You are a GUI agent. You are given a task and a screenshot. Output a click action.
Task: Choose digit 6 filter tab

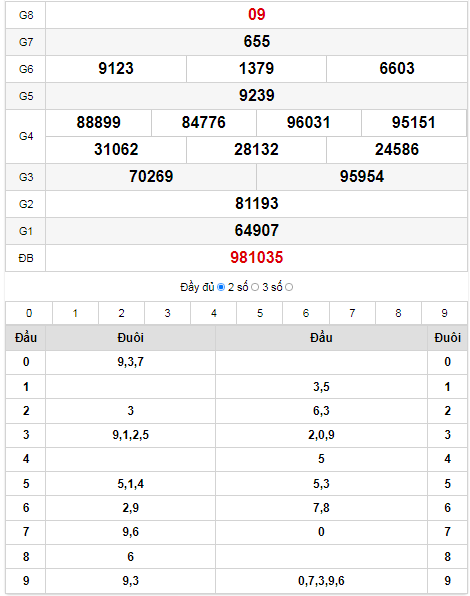[x=306, y=313]
